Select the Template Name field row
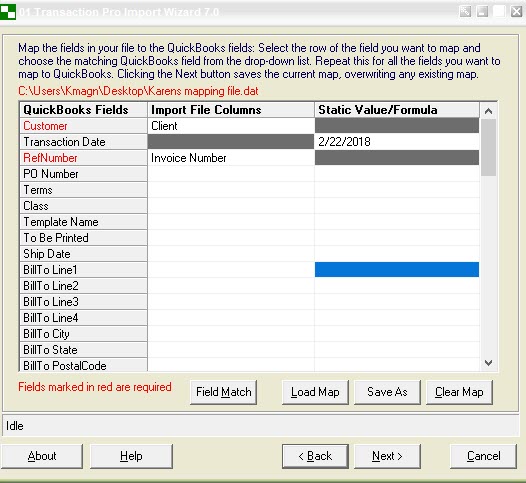 [x=84, y=222]
